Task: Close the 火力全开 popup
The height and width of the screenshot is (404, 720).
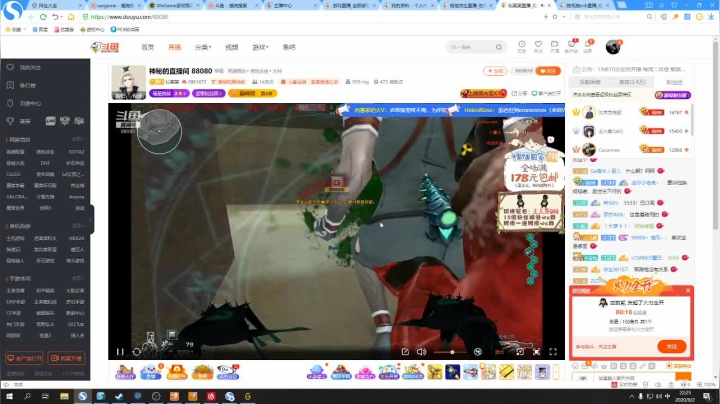Action: point(688,290)
